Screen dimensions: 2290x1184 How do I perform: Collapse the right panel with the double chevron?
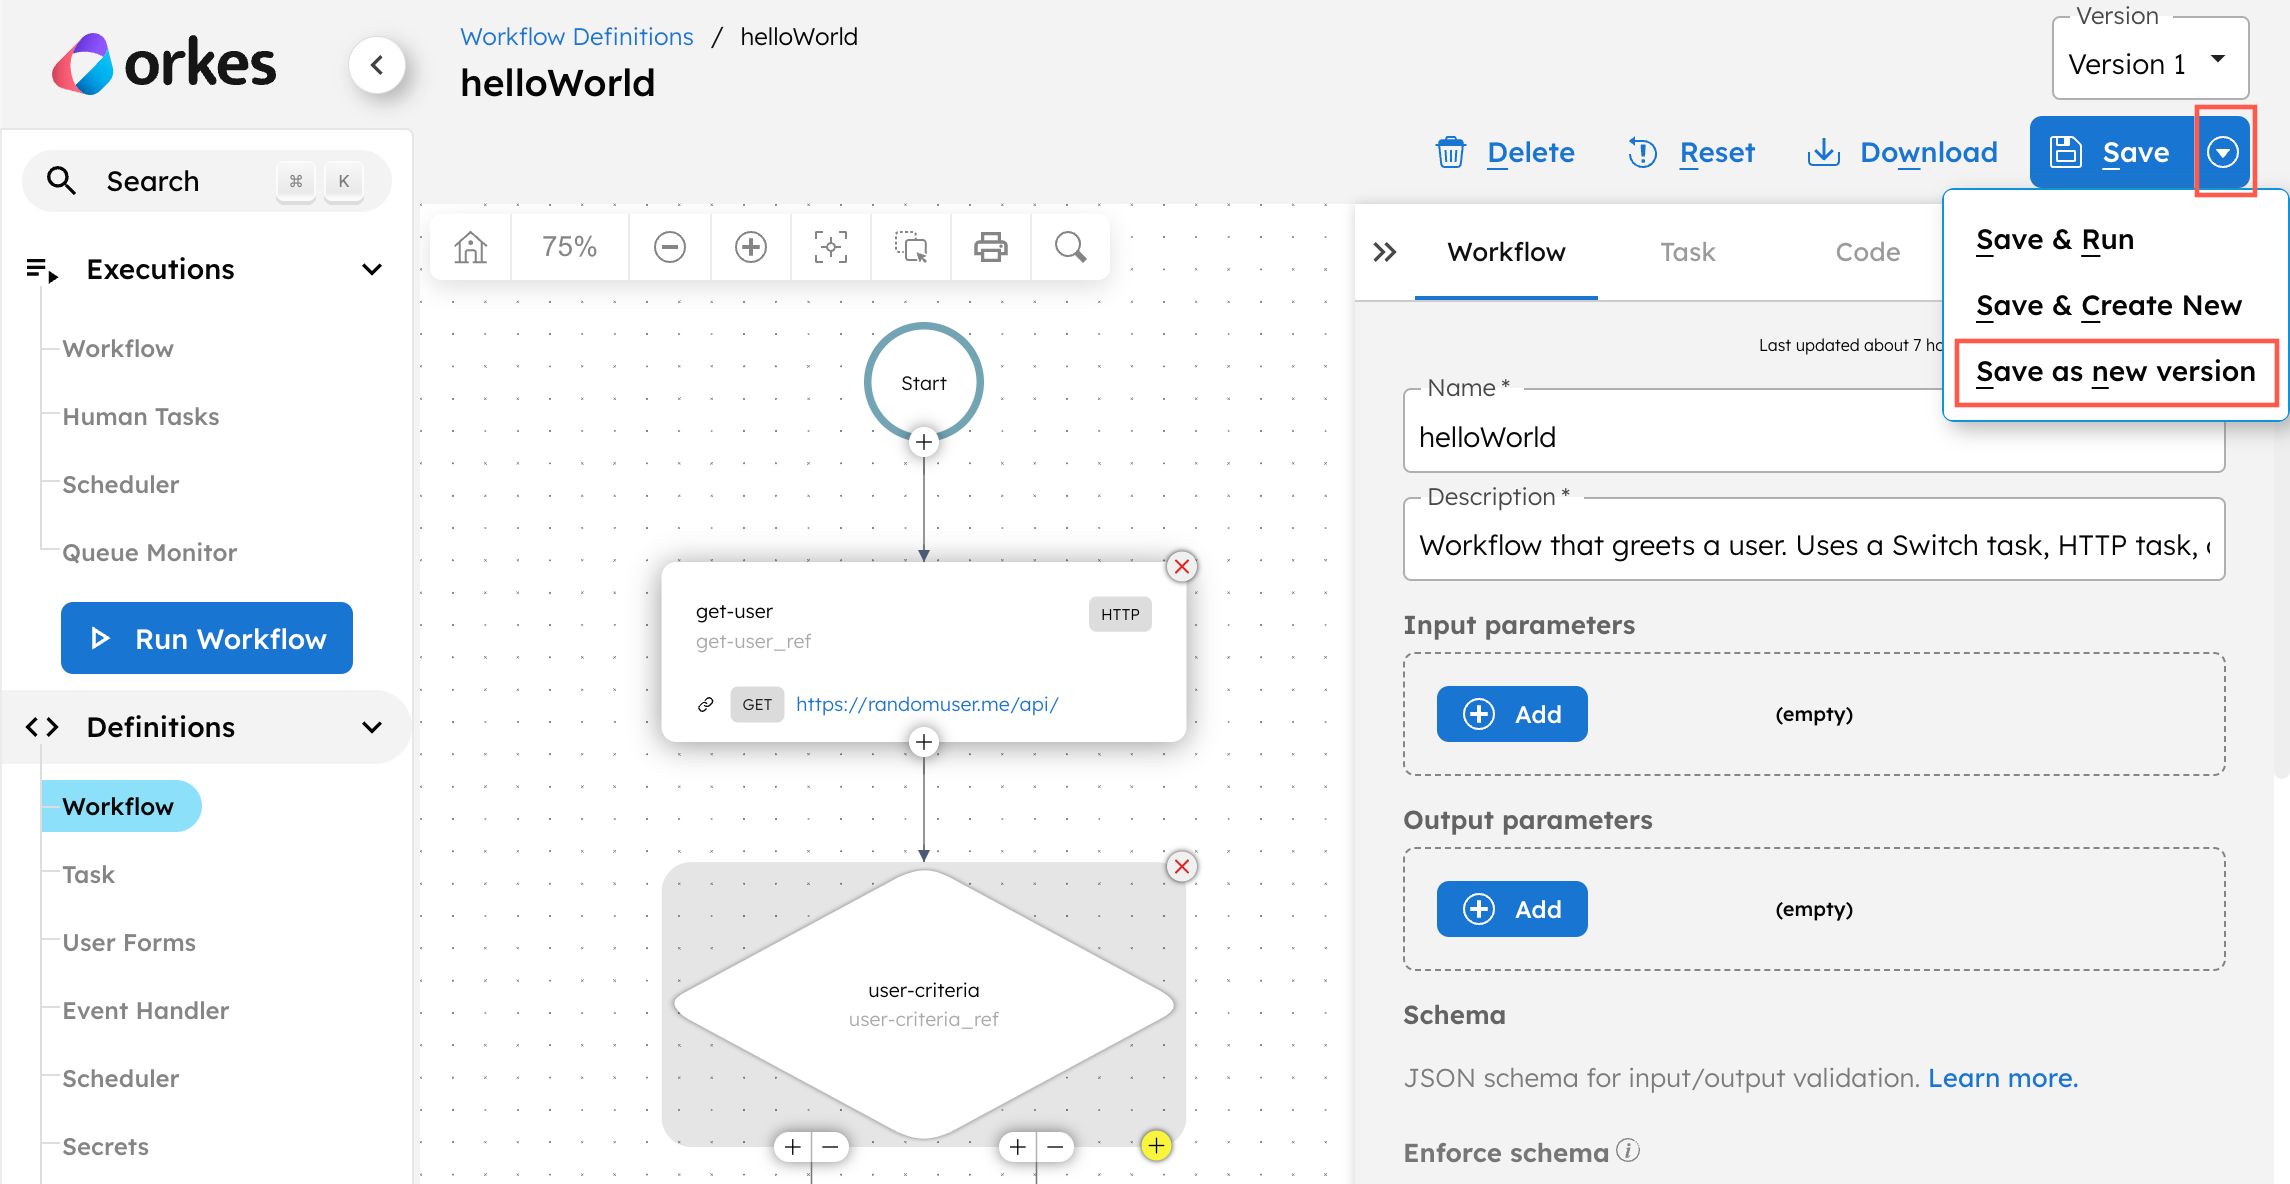[x=1385, y=252]
